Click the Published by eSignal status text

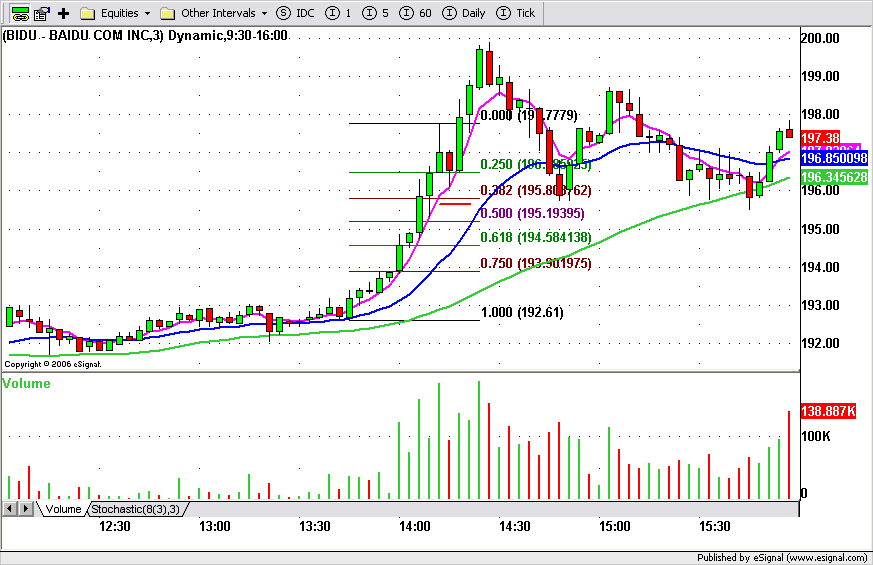781,558
